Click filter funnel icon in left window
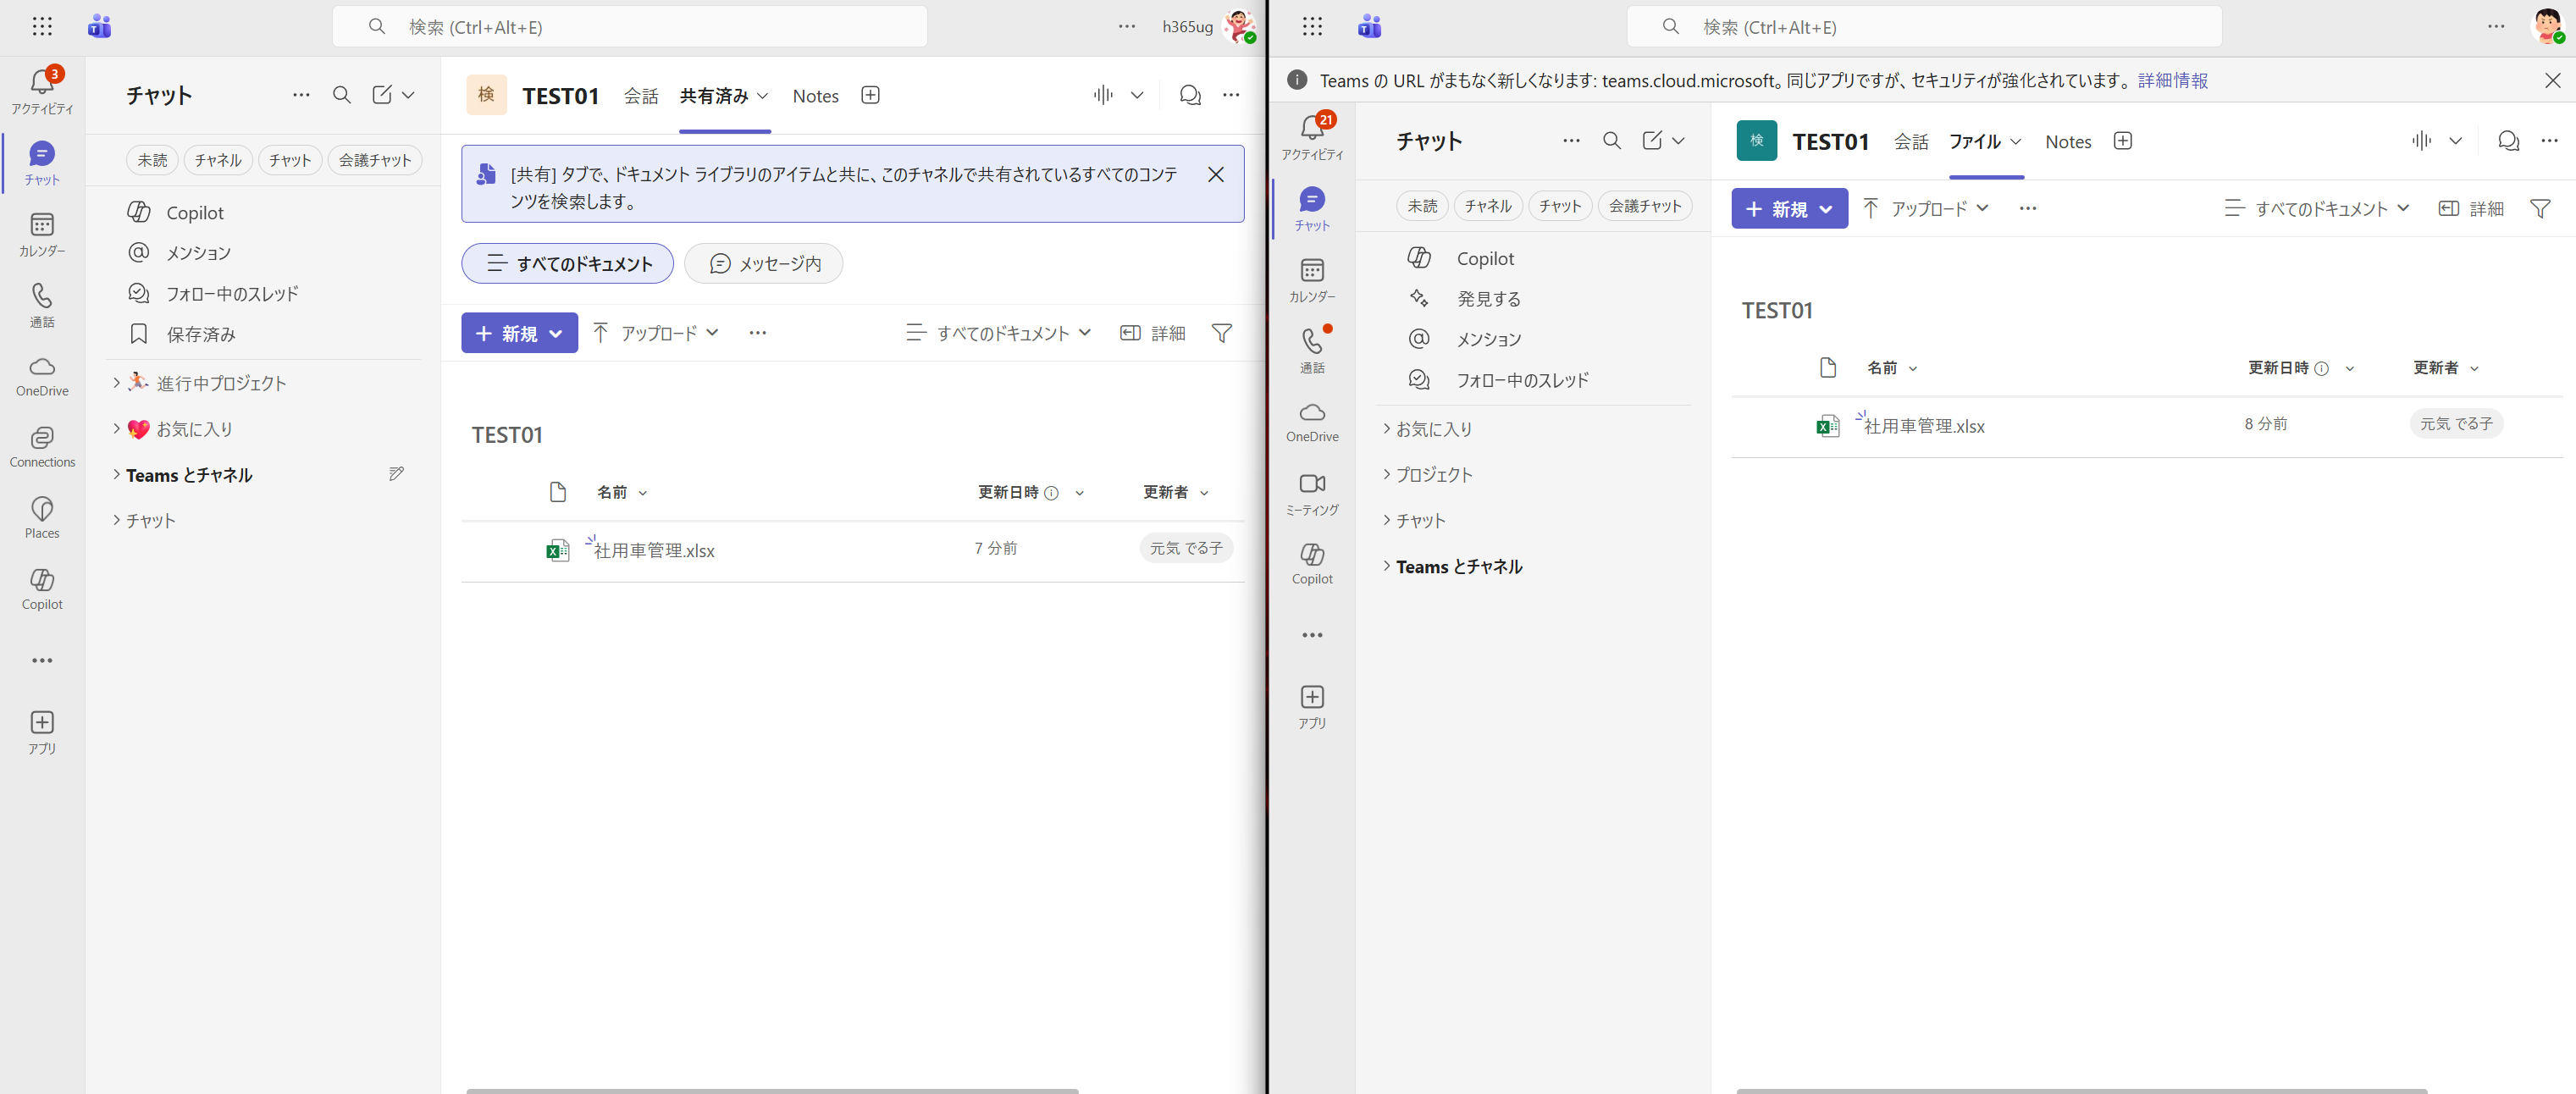 click(x=1221, y=333)
